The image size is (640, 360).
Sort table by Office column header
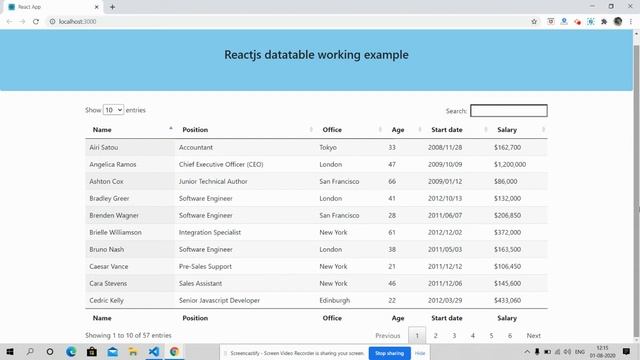[350, 130]
